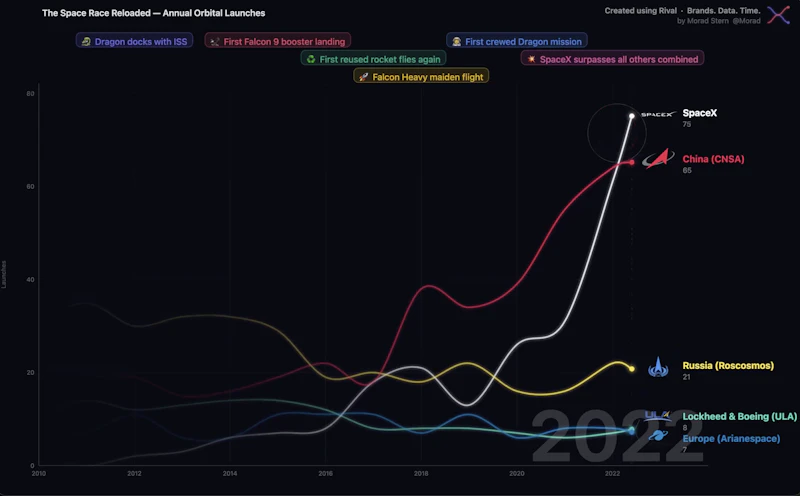Click the recycle icon in reused rocket badge
Screen dimensions: 800x496
[311, 59]
